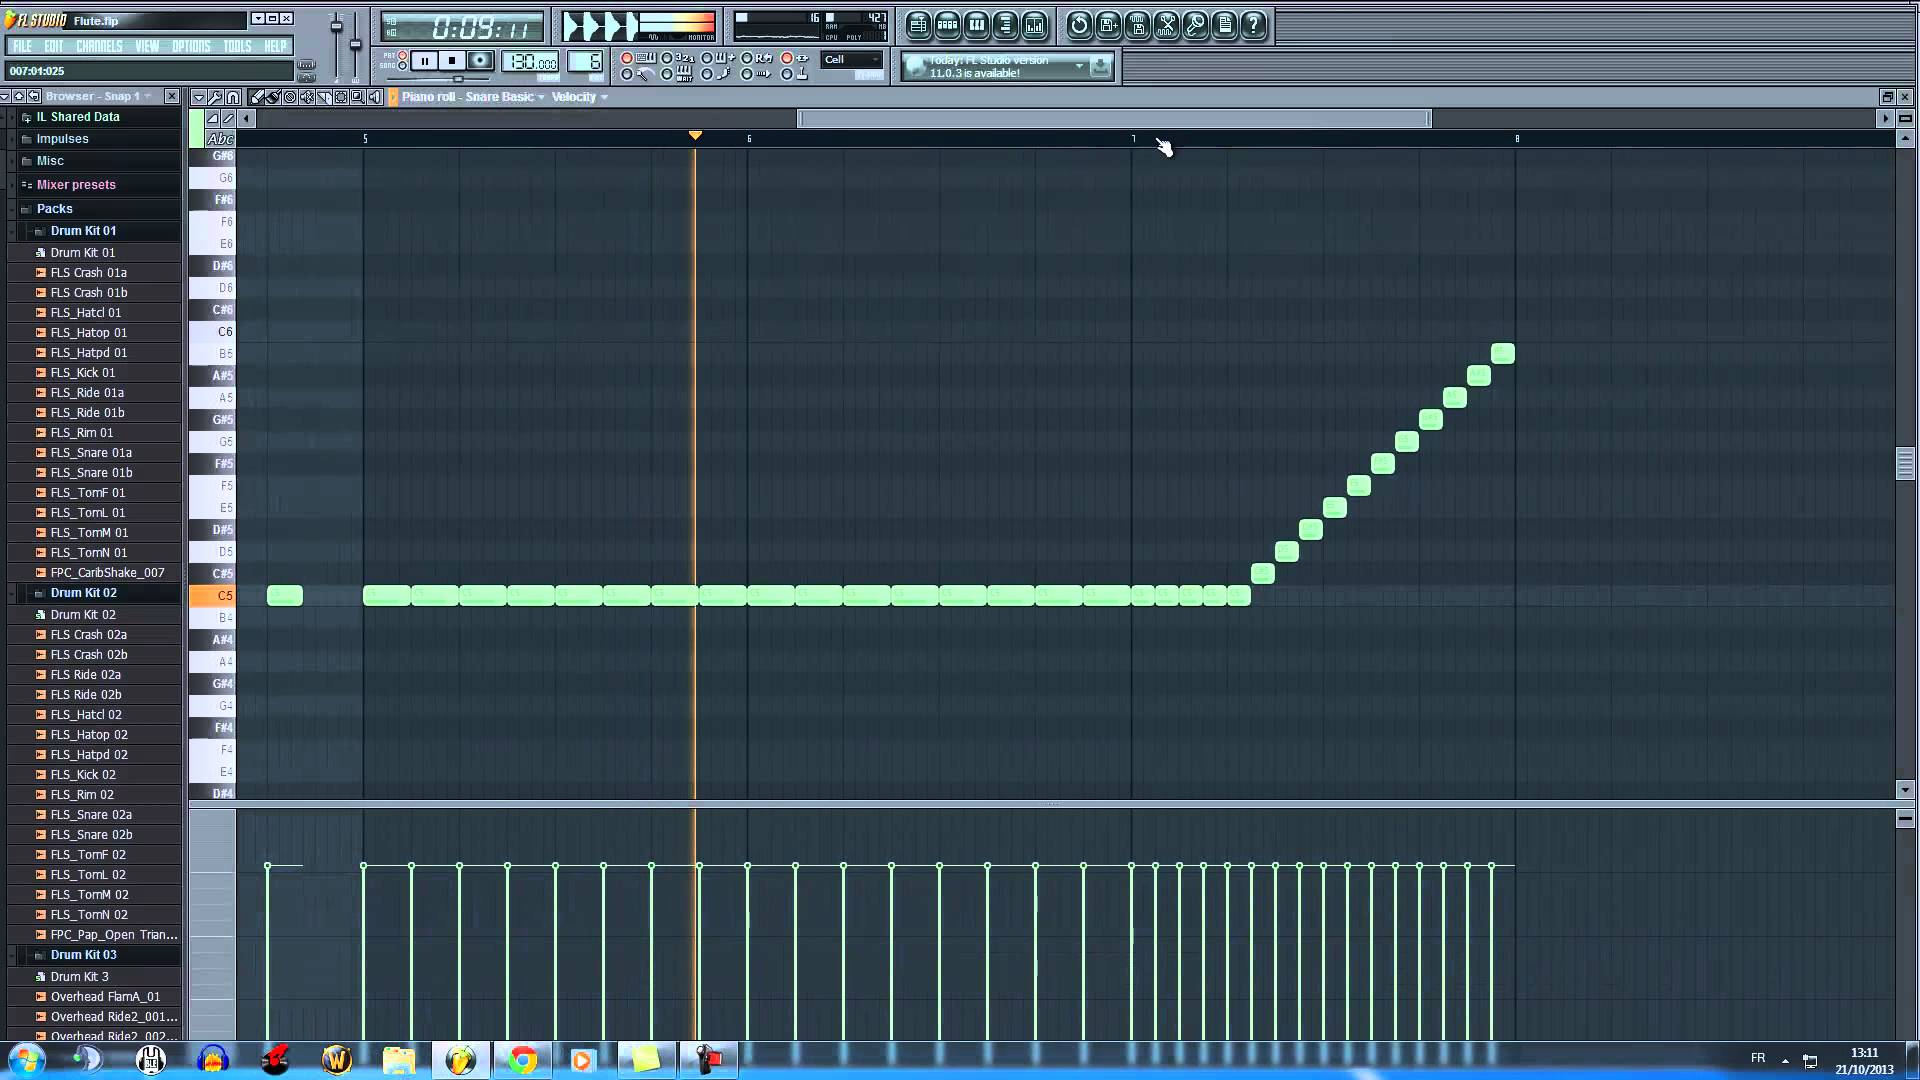
Task: Select the Draw pencil tool
Action: coord(257,97)
